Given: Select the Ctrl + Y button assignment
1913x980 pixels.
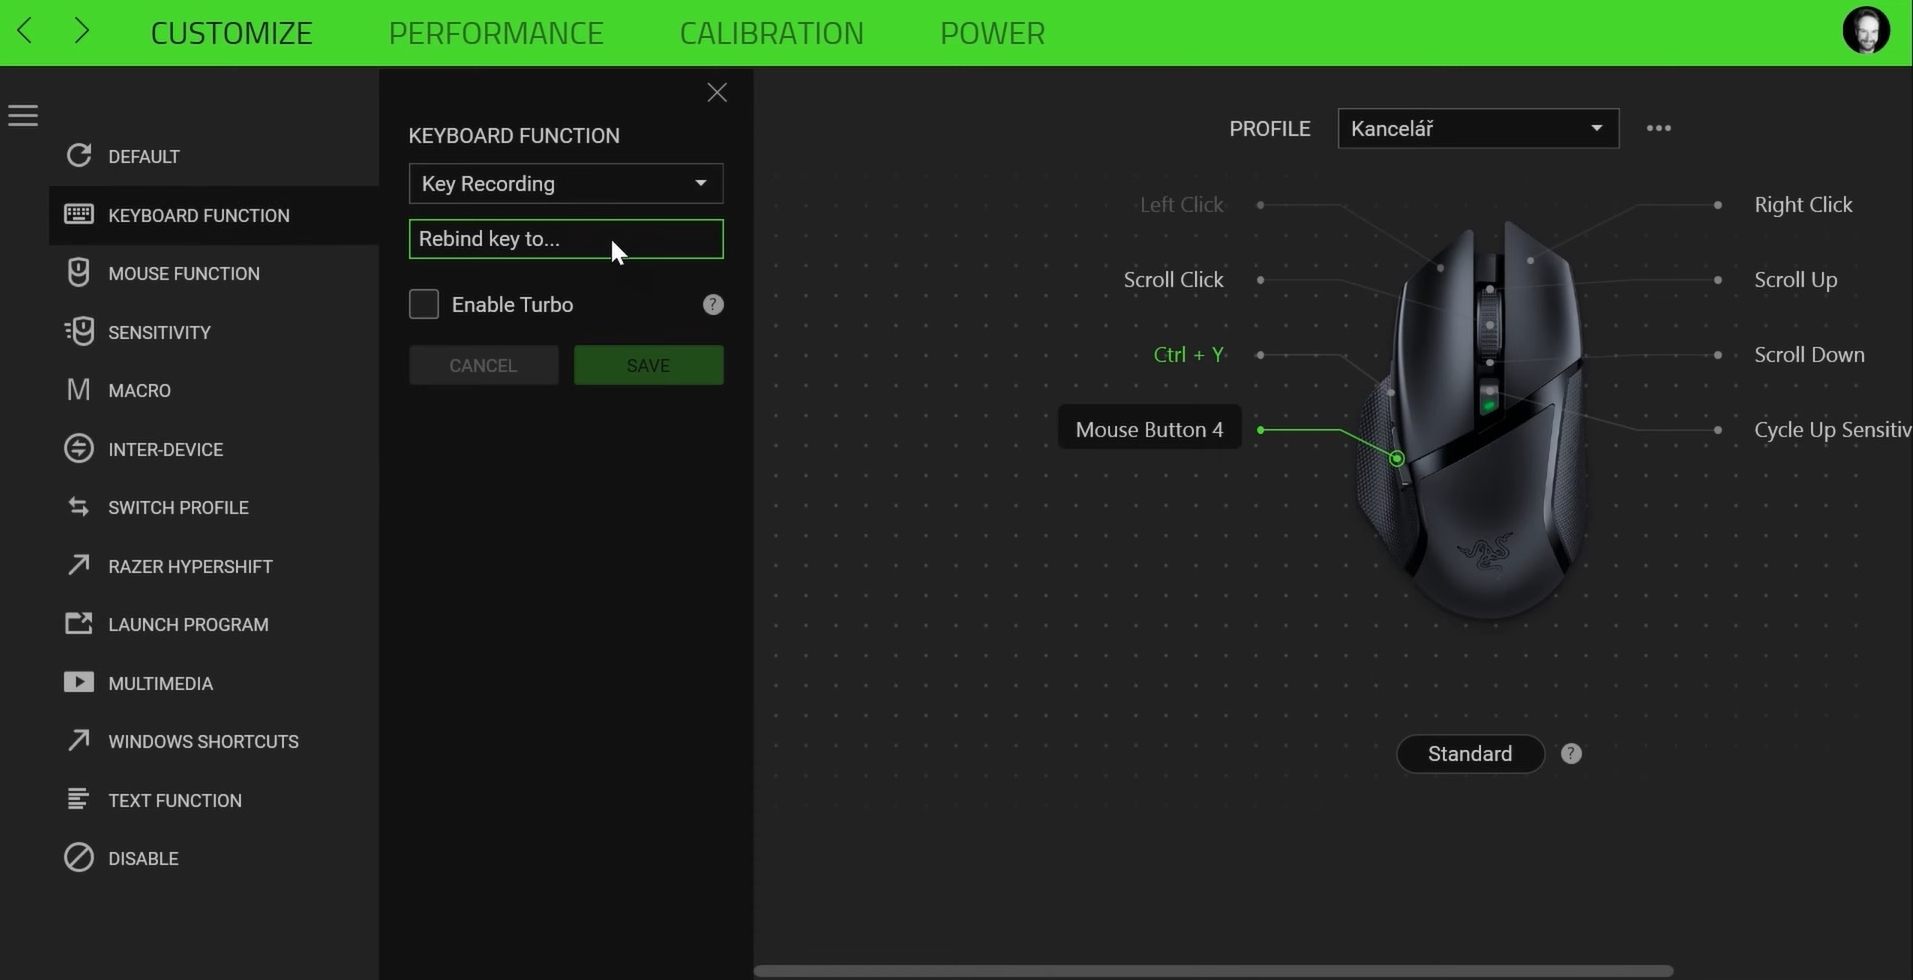Looking at the screenshot, I should tap(1188, 354).
